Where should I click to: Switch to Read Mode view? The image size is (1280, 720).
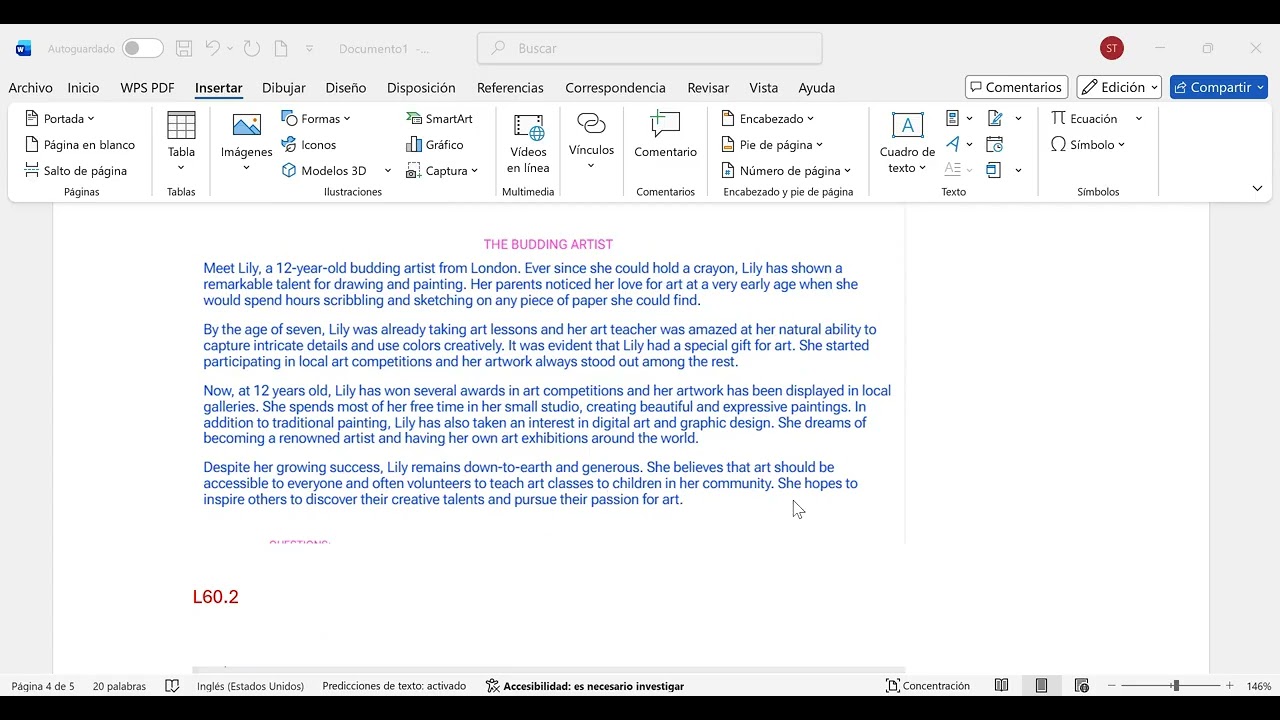[1001, 686]
